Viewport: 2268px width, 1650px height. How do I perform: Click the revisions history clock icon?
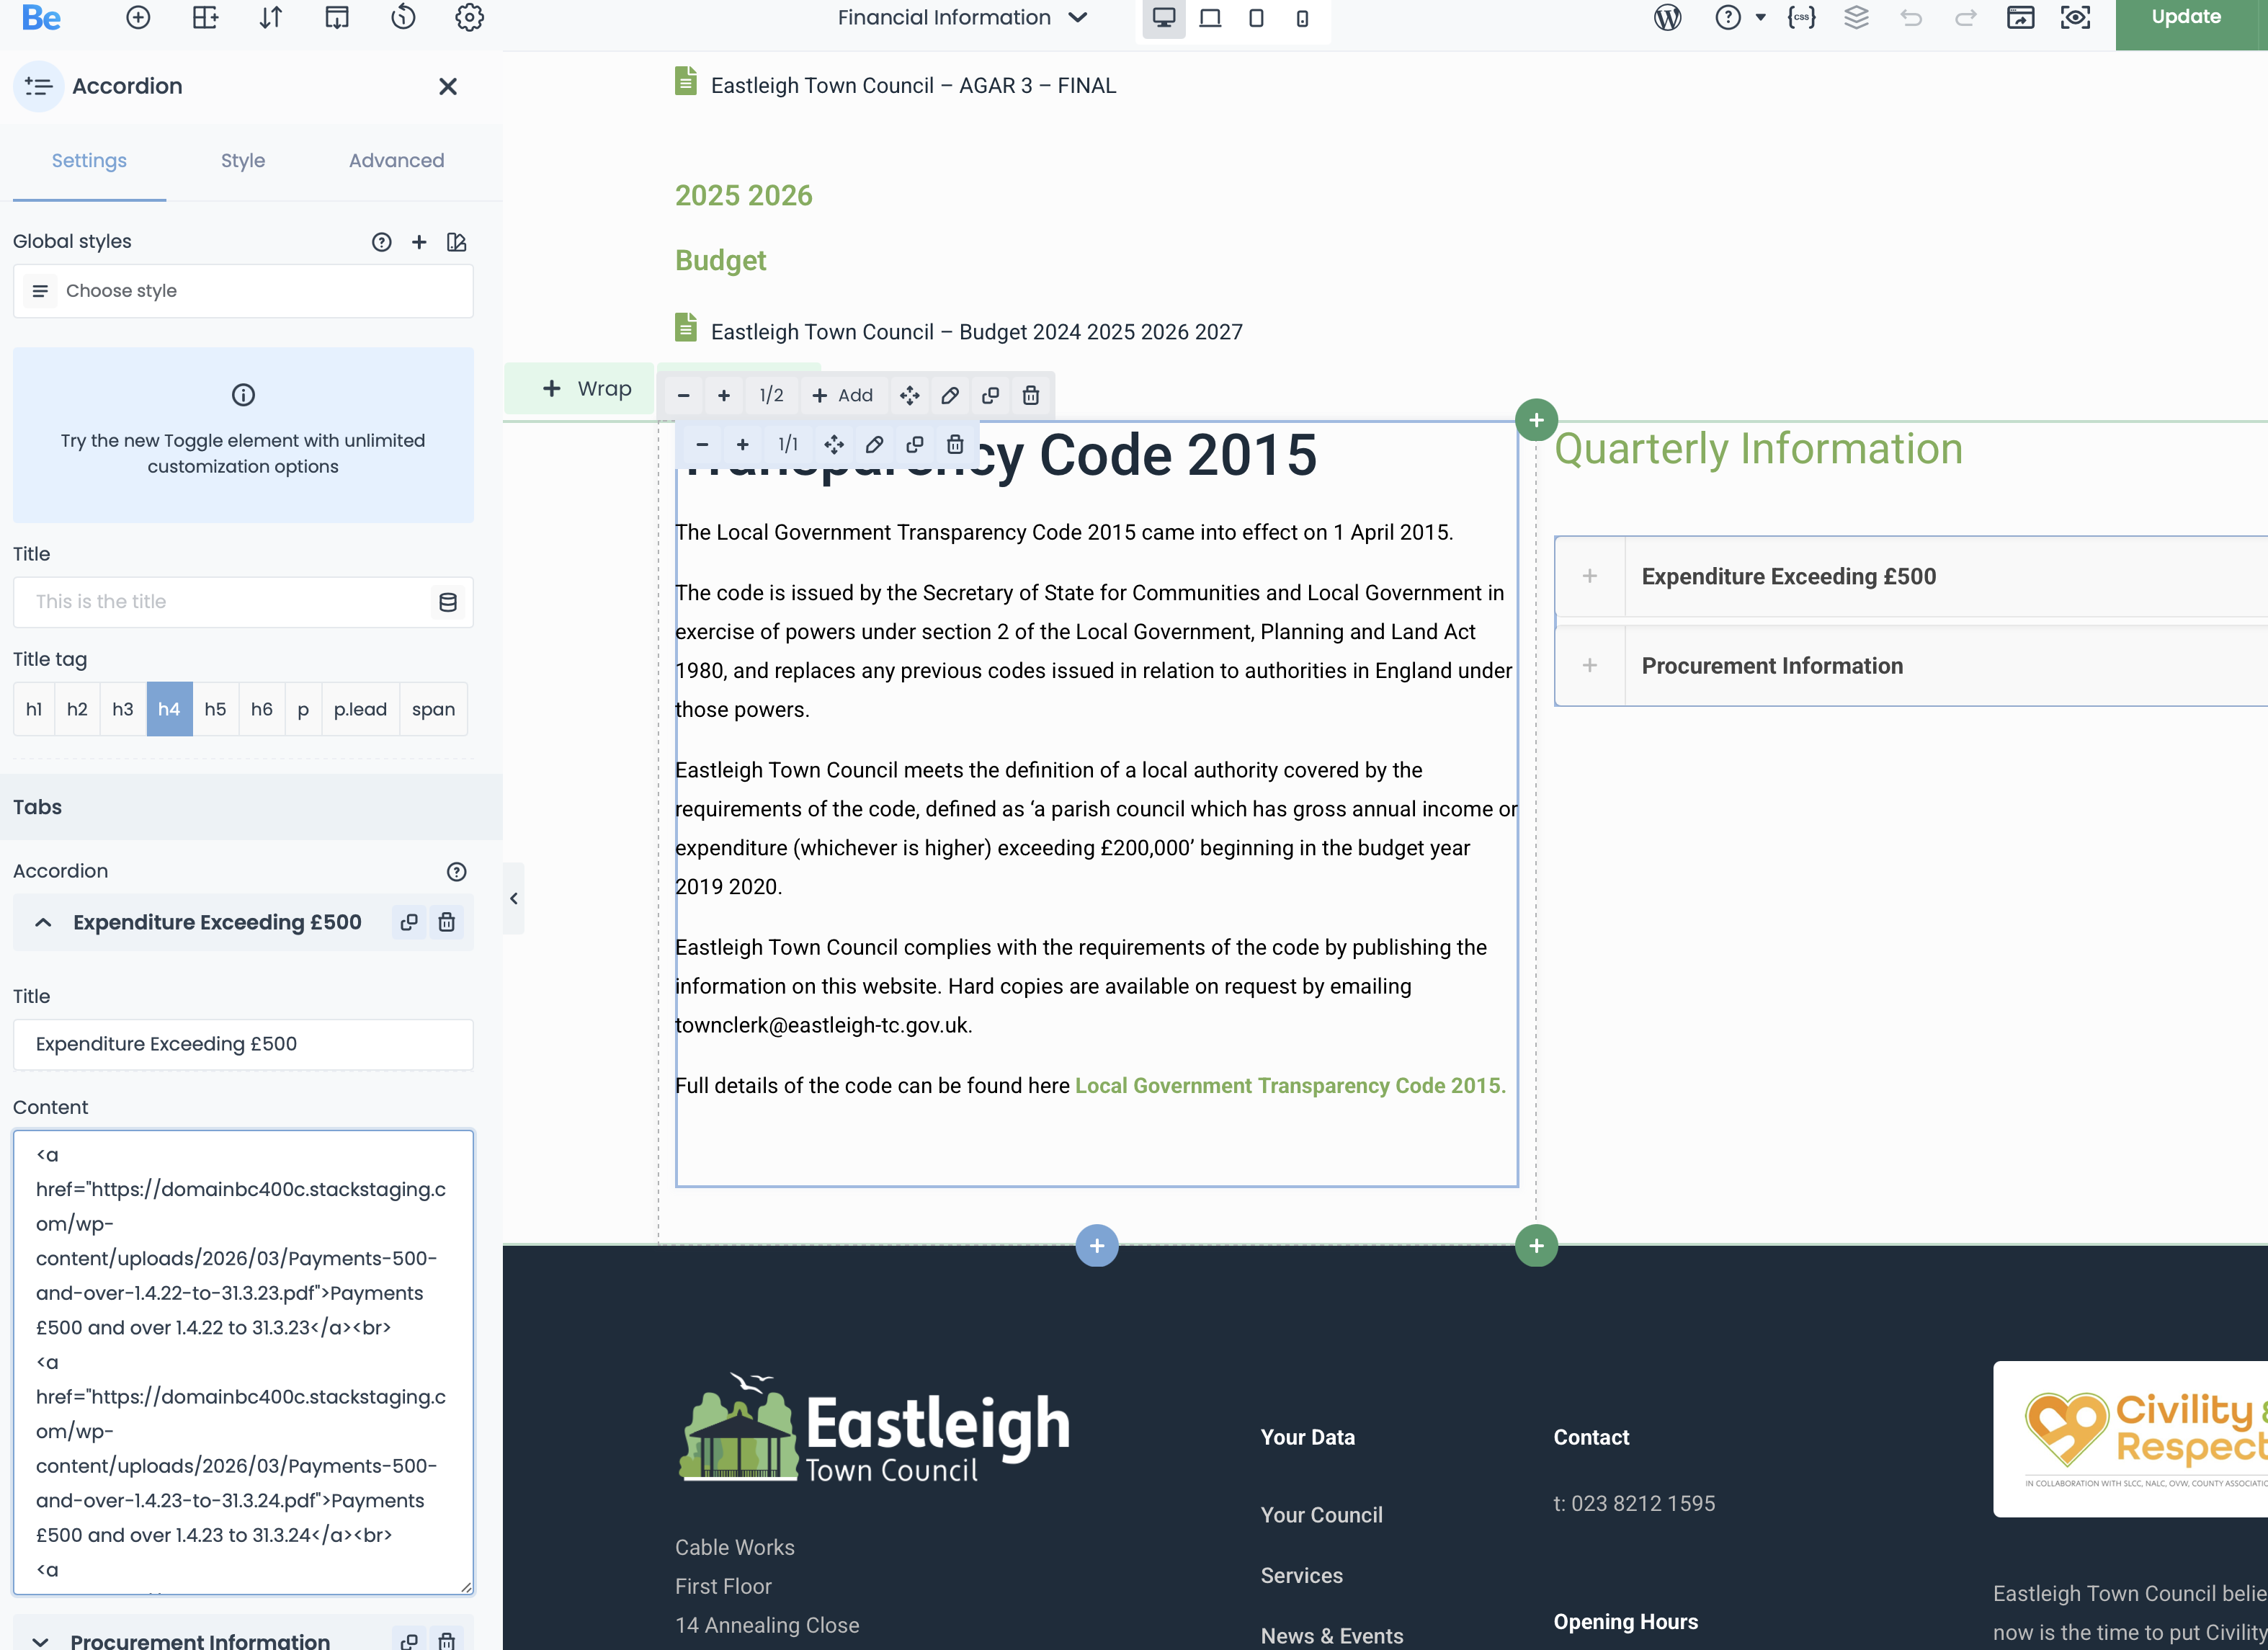[403, 18]
